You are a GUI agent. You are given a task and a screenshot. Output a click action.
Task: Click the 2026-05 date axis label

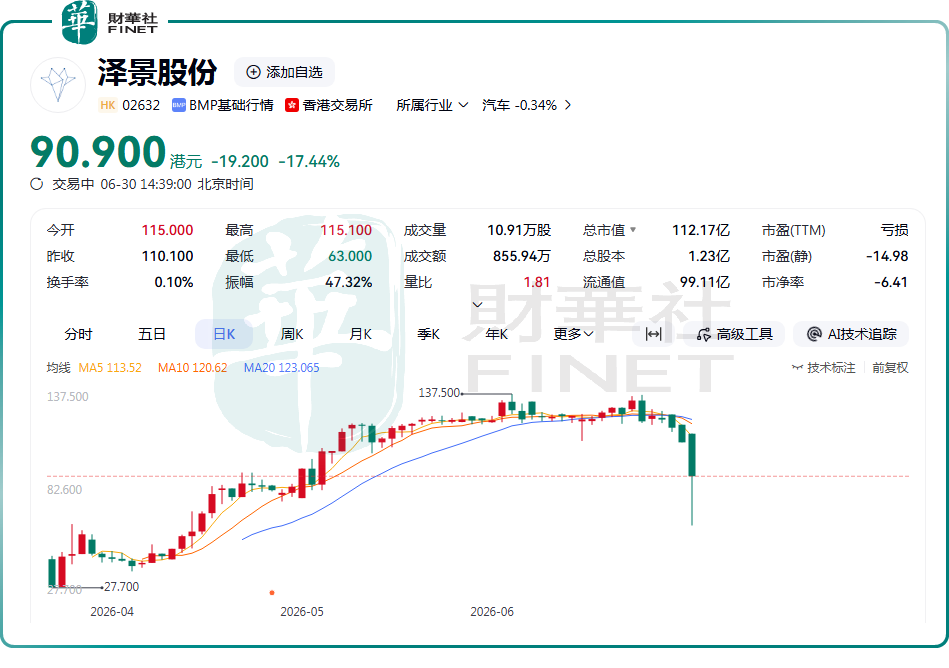pos(302,612)
